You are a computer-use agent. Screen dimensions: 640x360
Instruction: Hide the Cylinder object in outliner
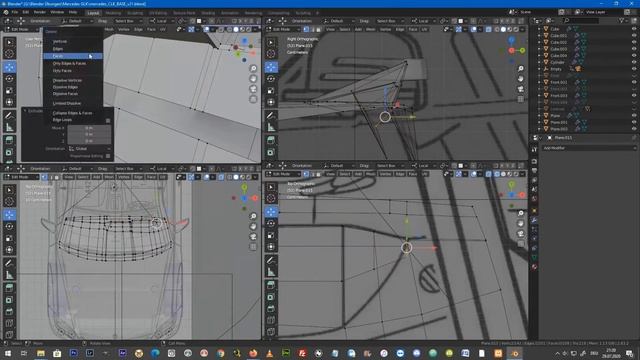[634, 62]
